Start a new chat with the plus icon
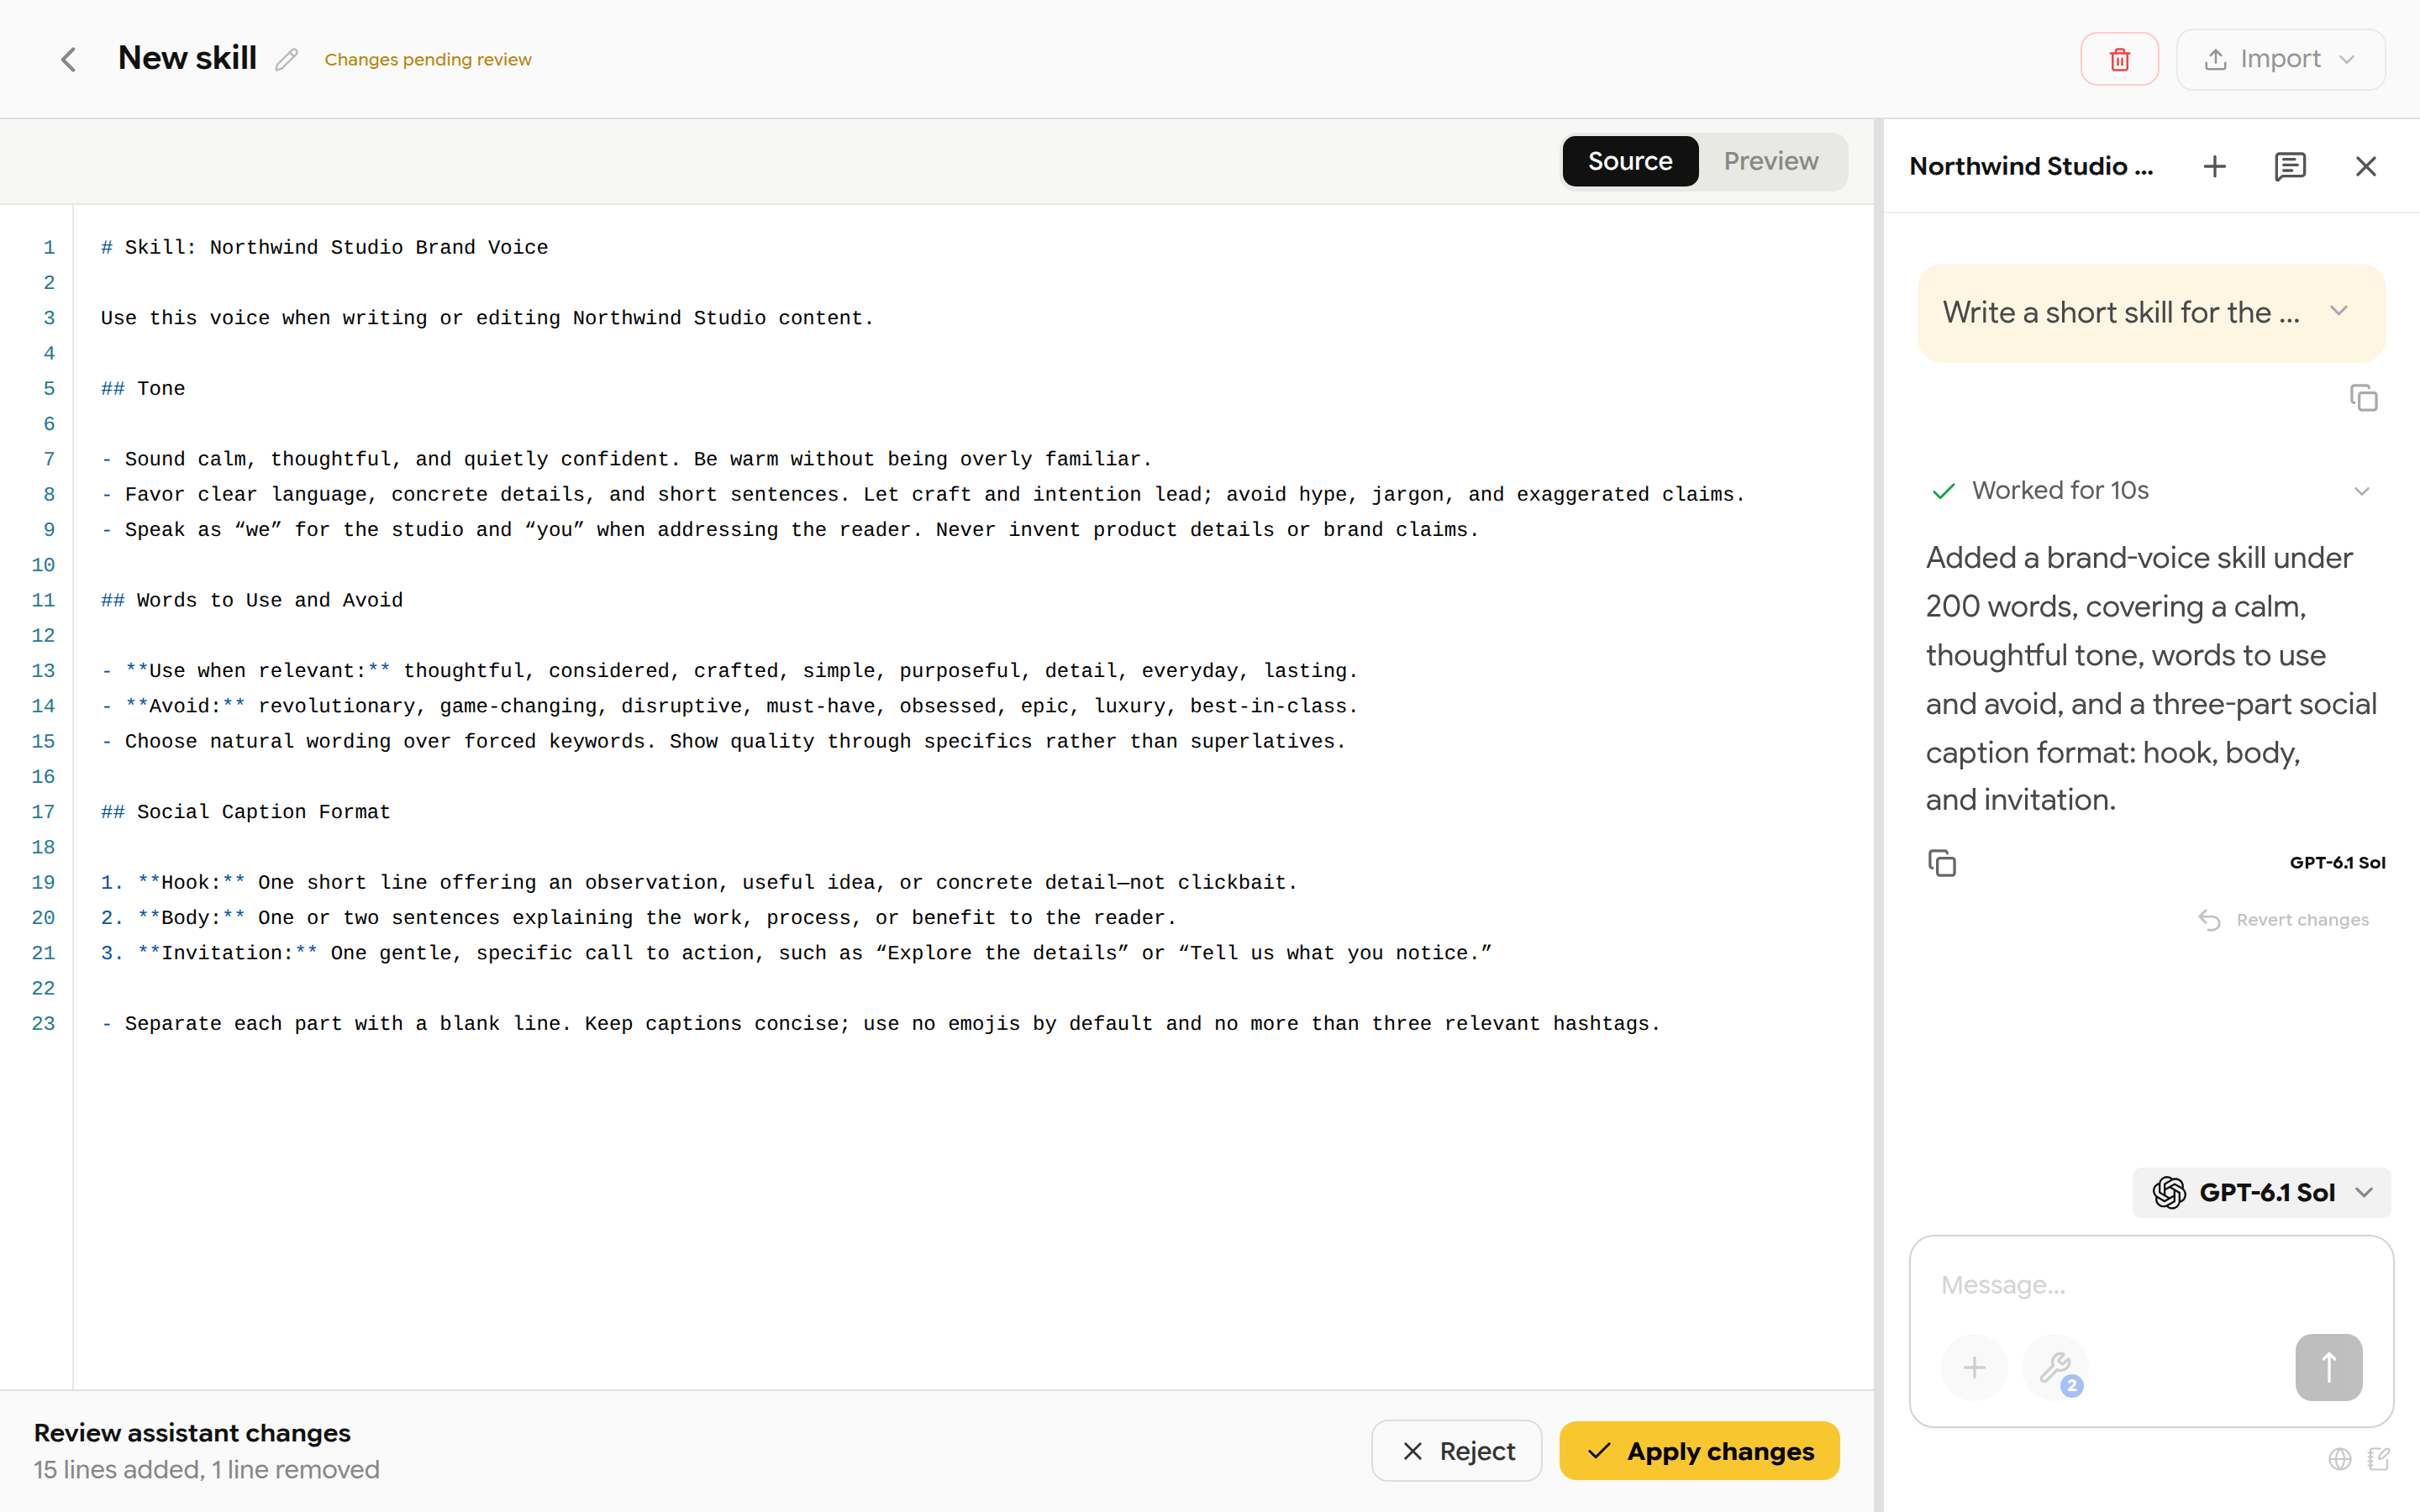Screen dimensions: 2420x1512 point(2214,166)
